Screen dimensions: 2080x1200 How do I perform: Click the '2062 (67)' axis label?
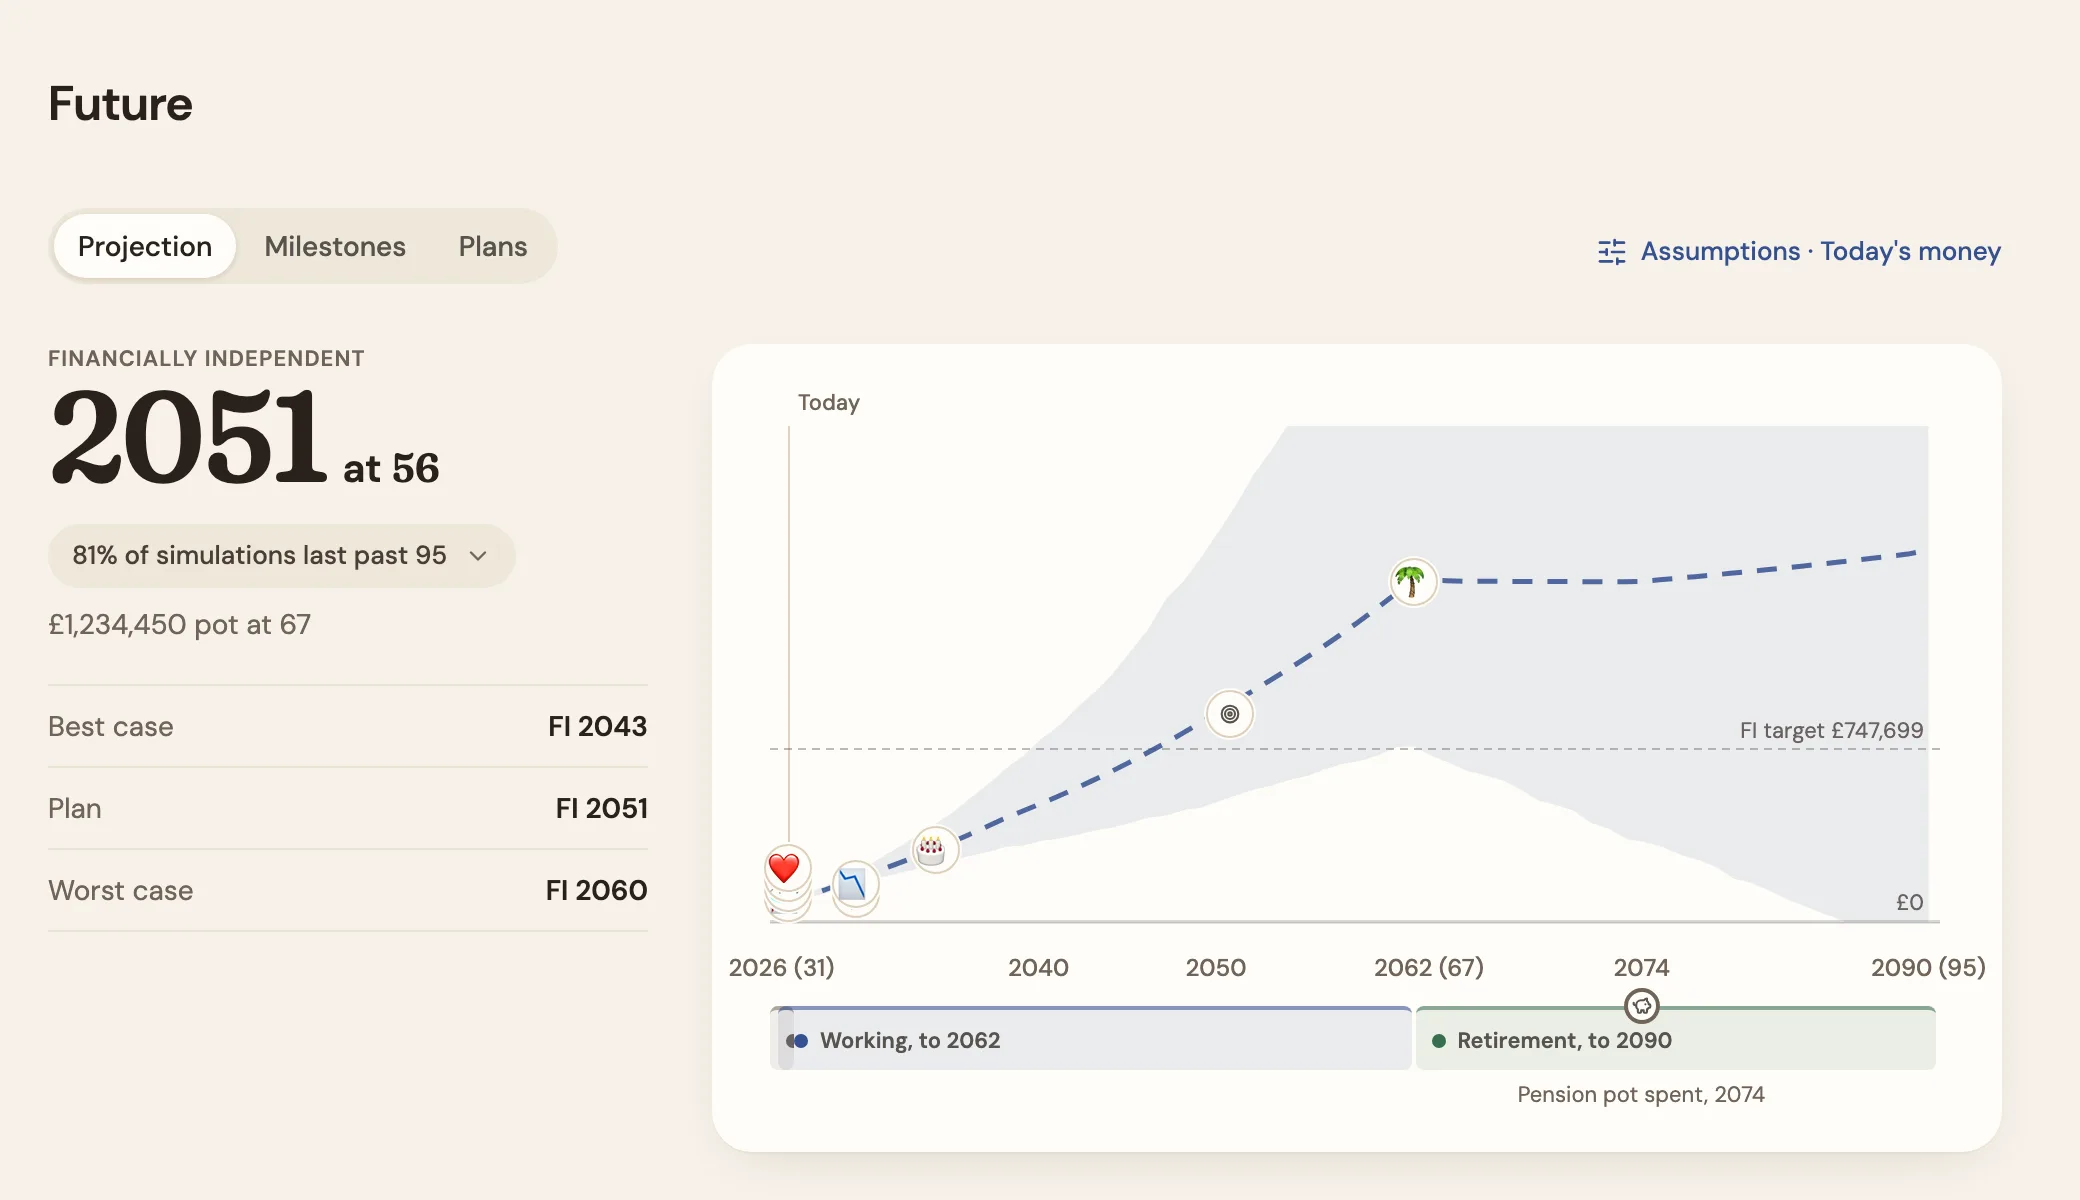point(1429,967)
